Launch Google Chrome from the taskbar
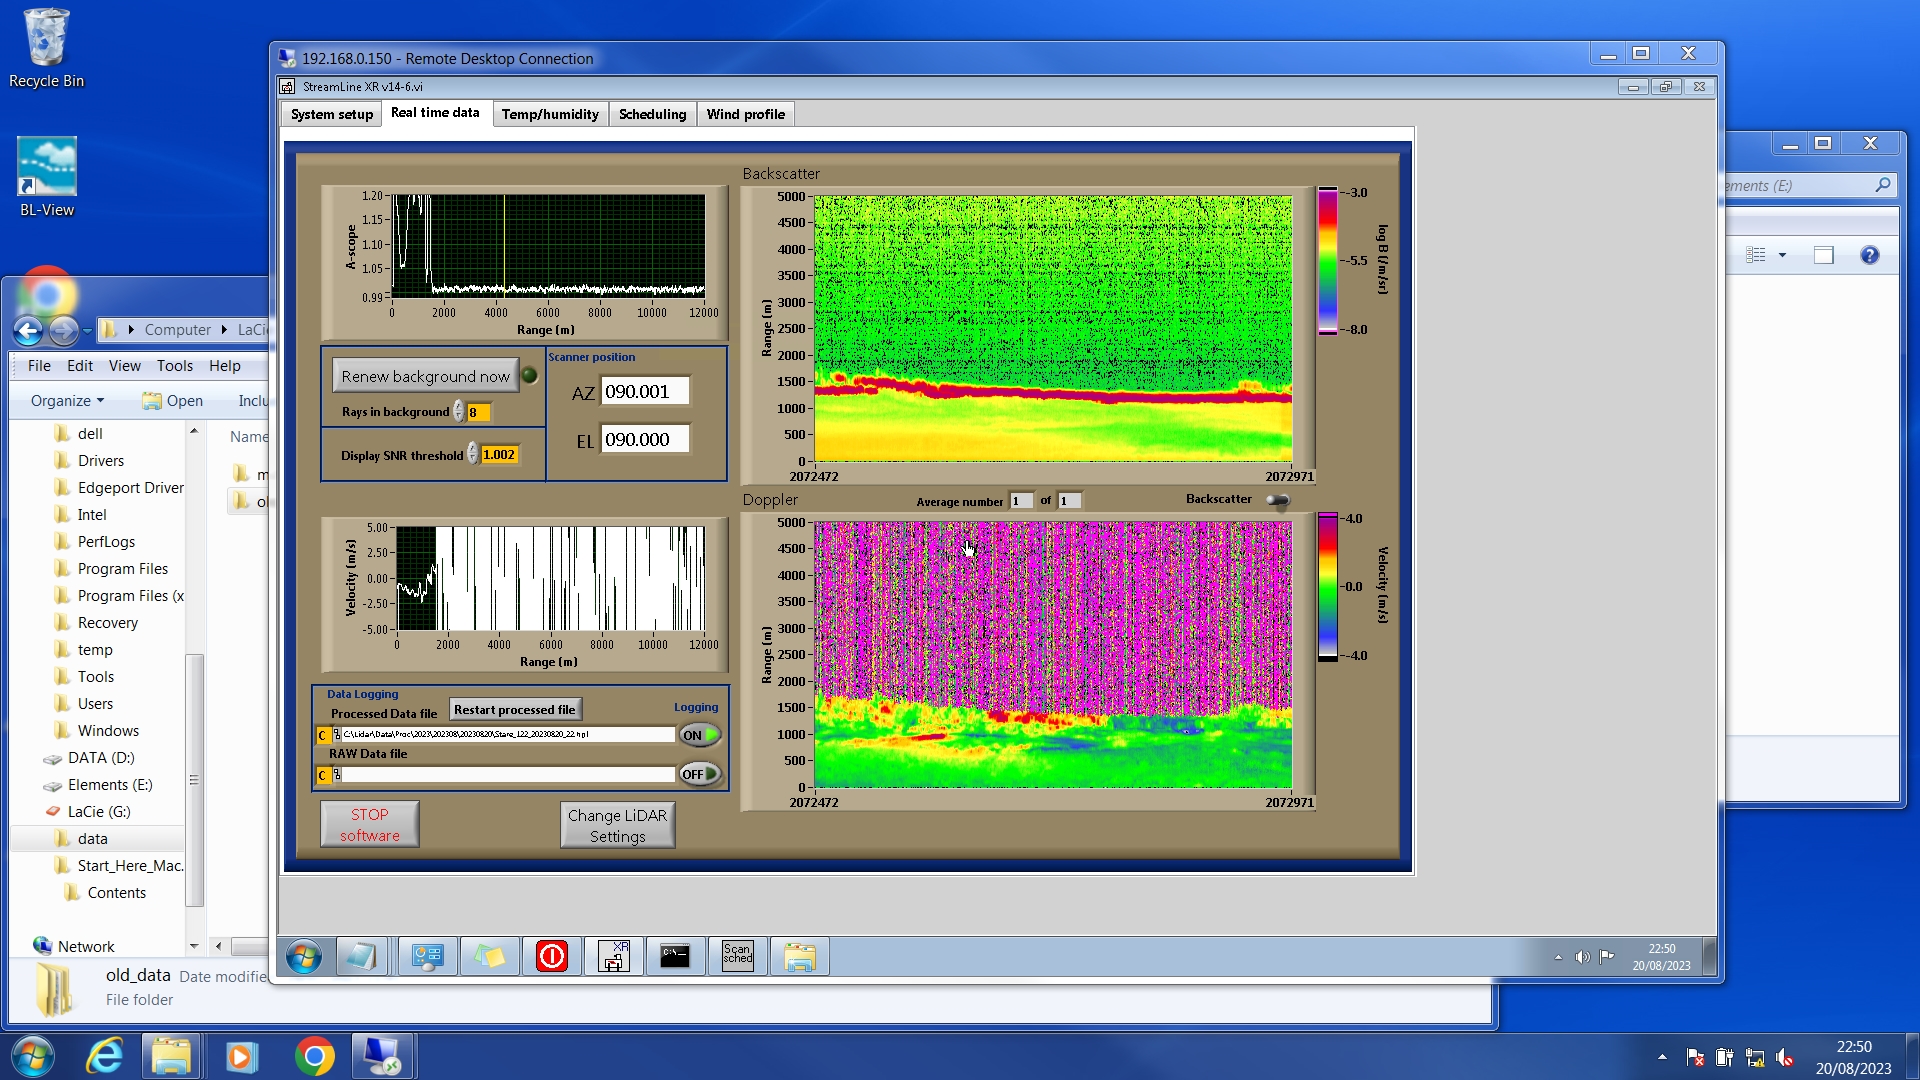 coord(314,1056)
